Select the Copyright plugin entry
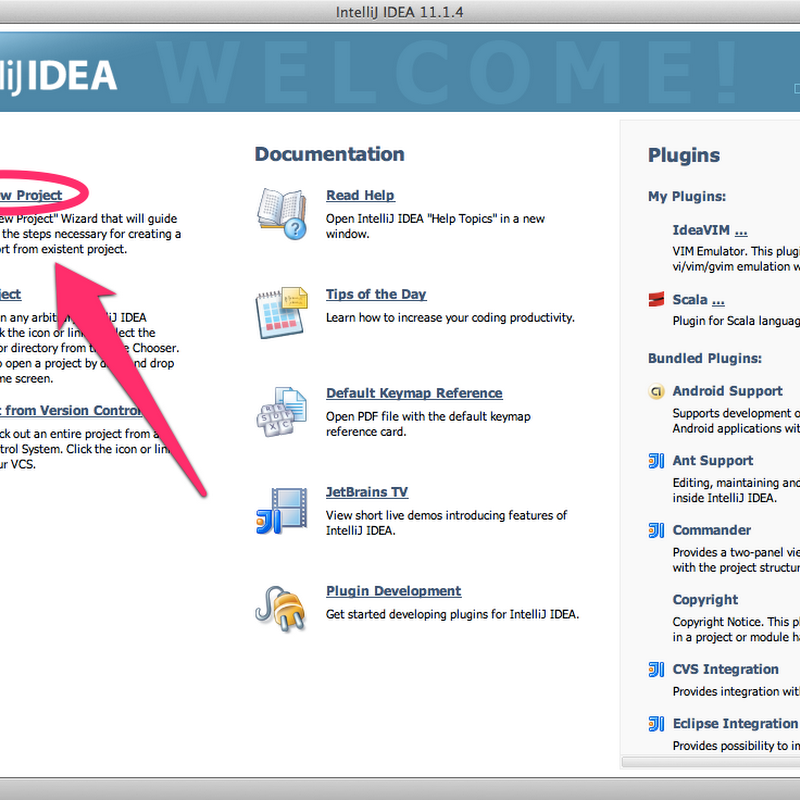 (x=705, y=600)
